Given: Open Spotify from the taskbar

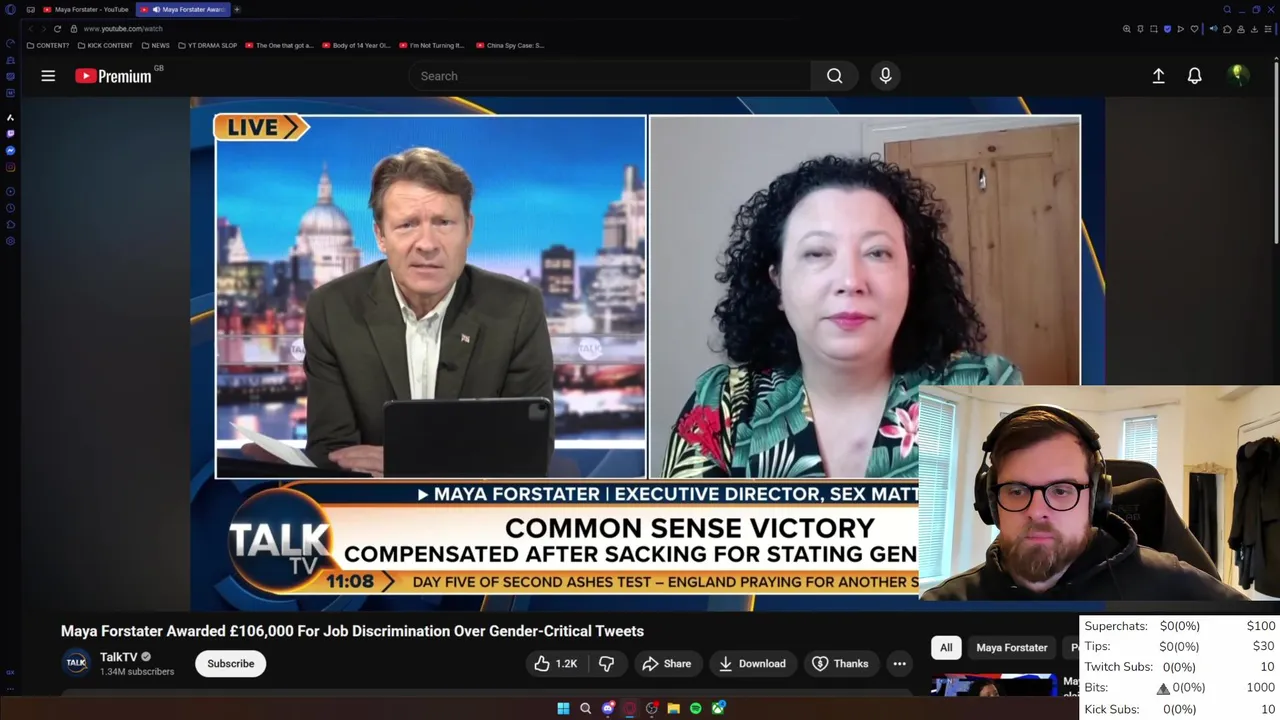Looking at the screenshot, I should (x=696, y=708).
